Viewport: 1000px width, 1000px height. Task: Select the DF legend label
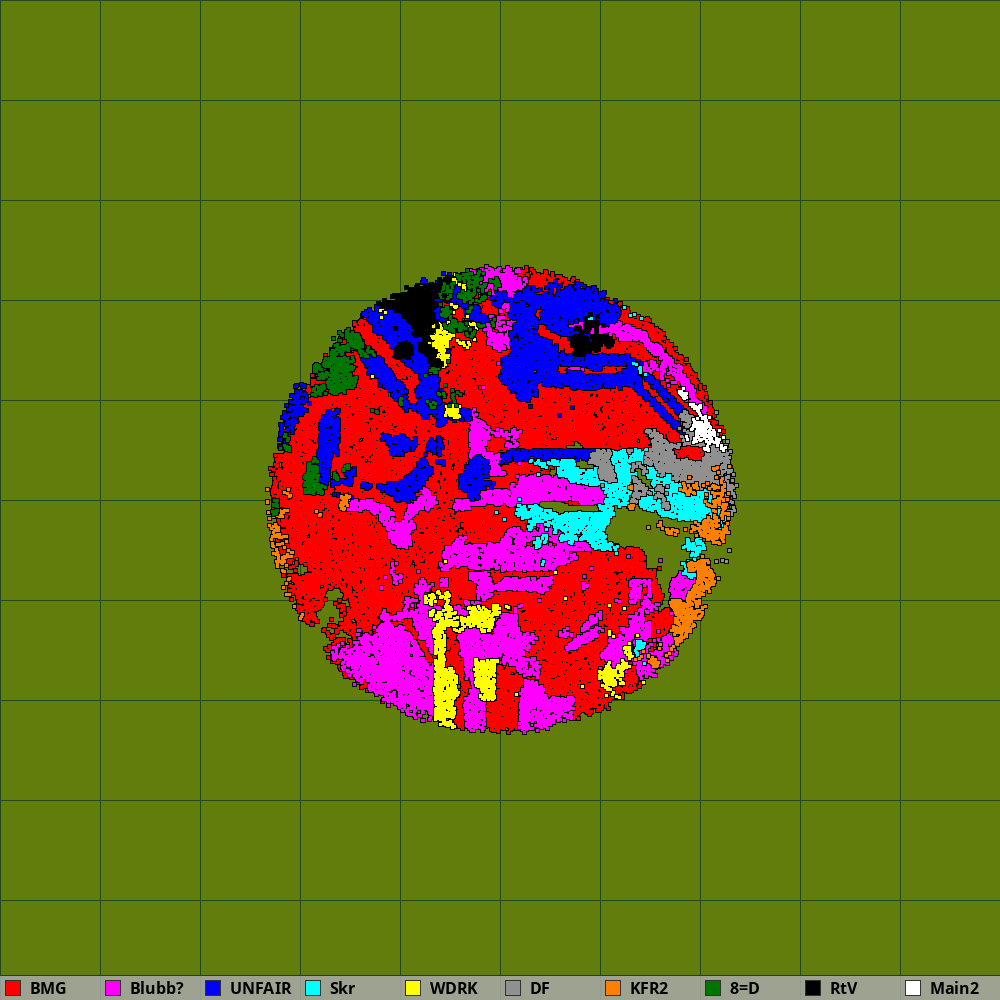(540, 988)
